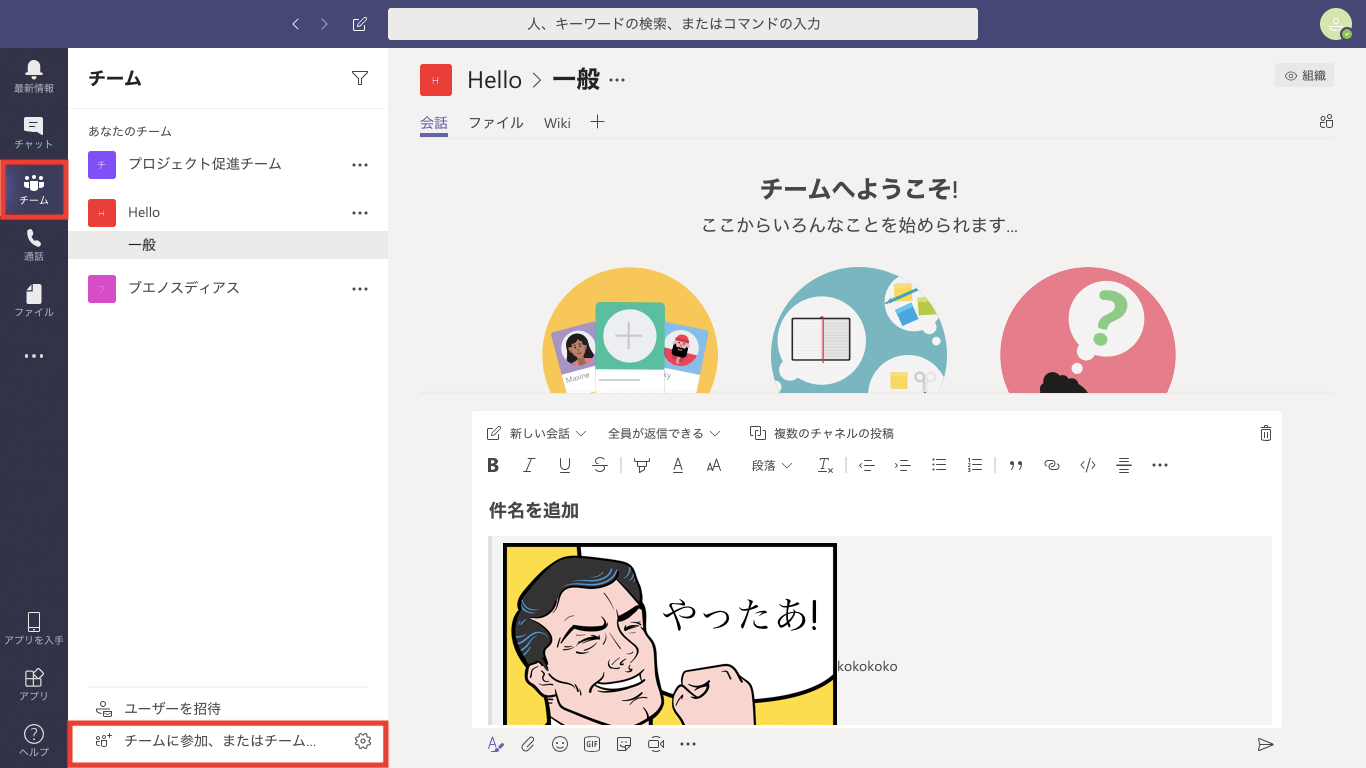Toggle italic formatting

[x=529, y=465]
